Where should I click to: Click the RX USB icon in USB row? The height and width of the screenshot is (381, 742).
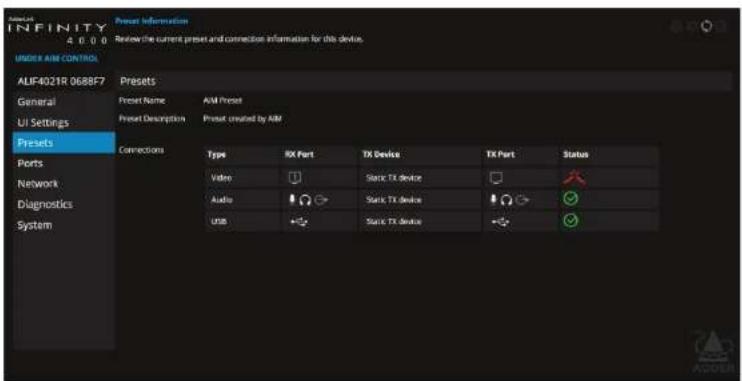299,222
